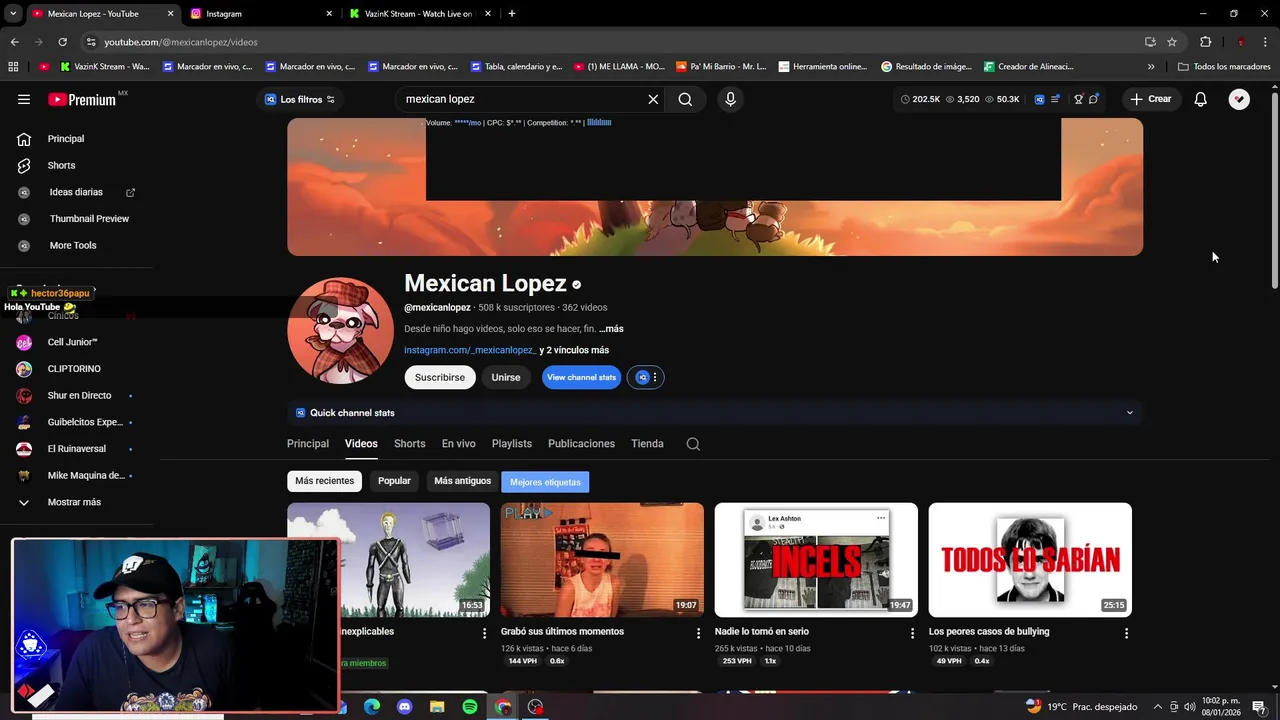Image resolution: width=1280 pixels, height=720 pixels.
Task: Select the 'Más recientes' sort chip
Action: tap(324, 481)
